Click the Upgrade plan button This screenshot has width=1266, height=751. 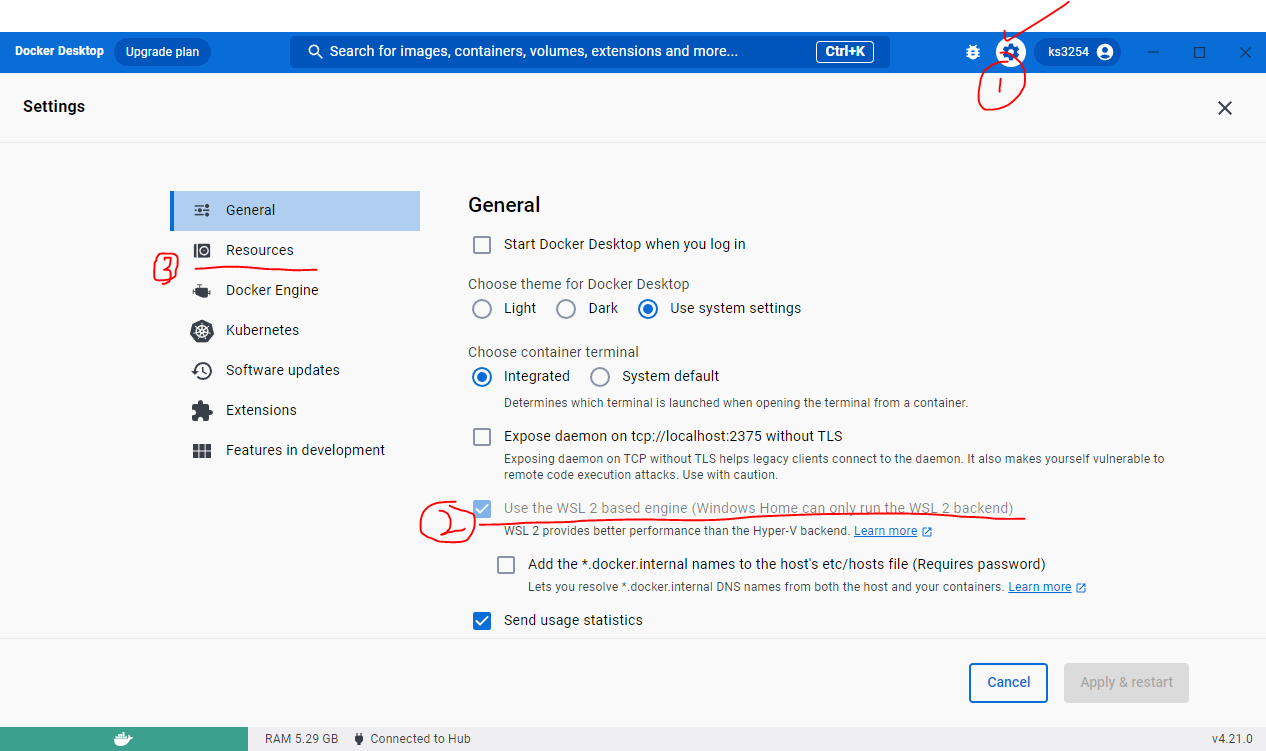162,52
